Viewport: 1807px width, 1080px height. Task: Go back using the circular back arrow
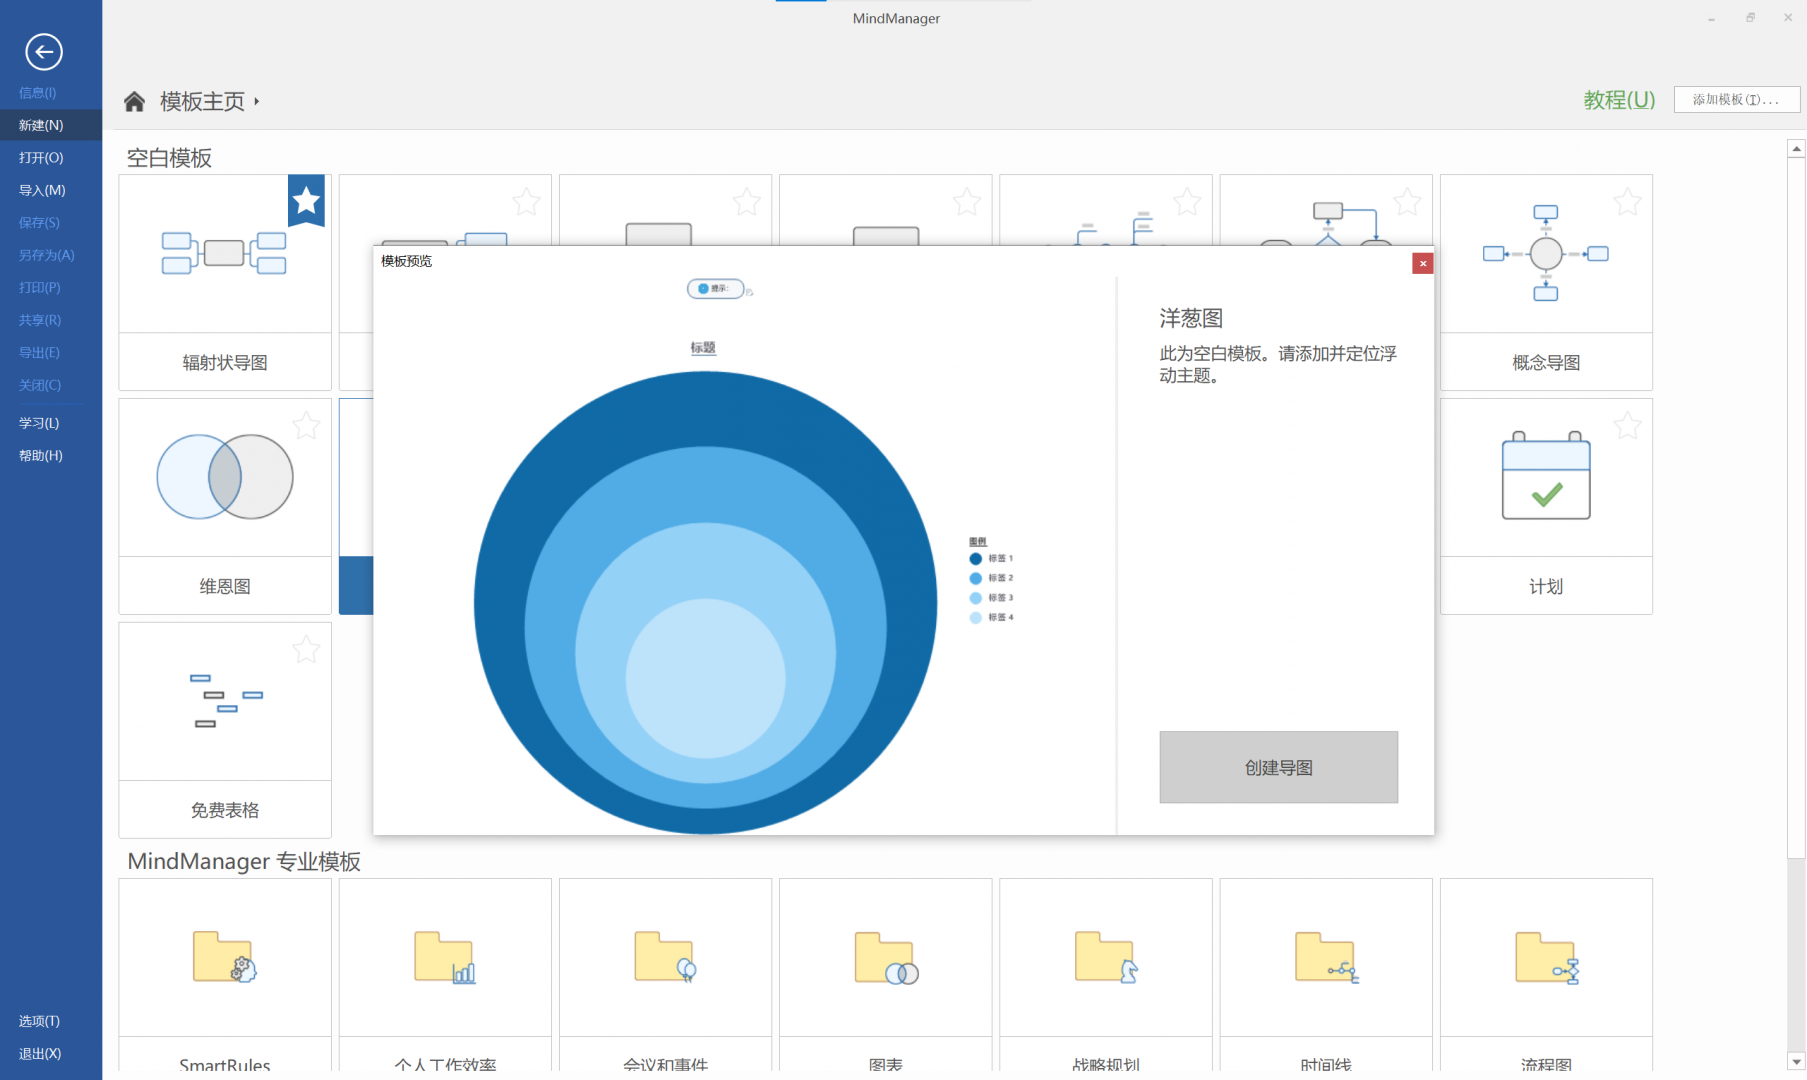pos(44,52)
